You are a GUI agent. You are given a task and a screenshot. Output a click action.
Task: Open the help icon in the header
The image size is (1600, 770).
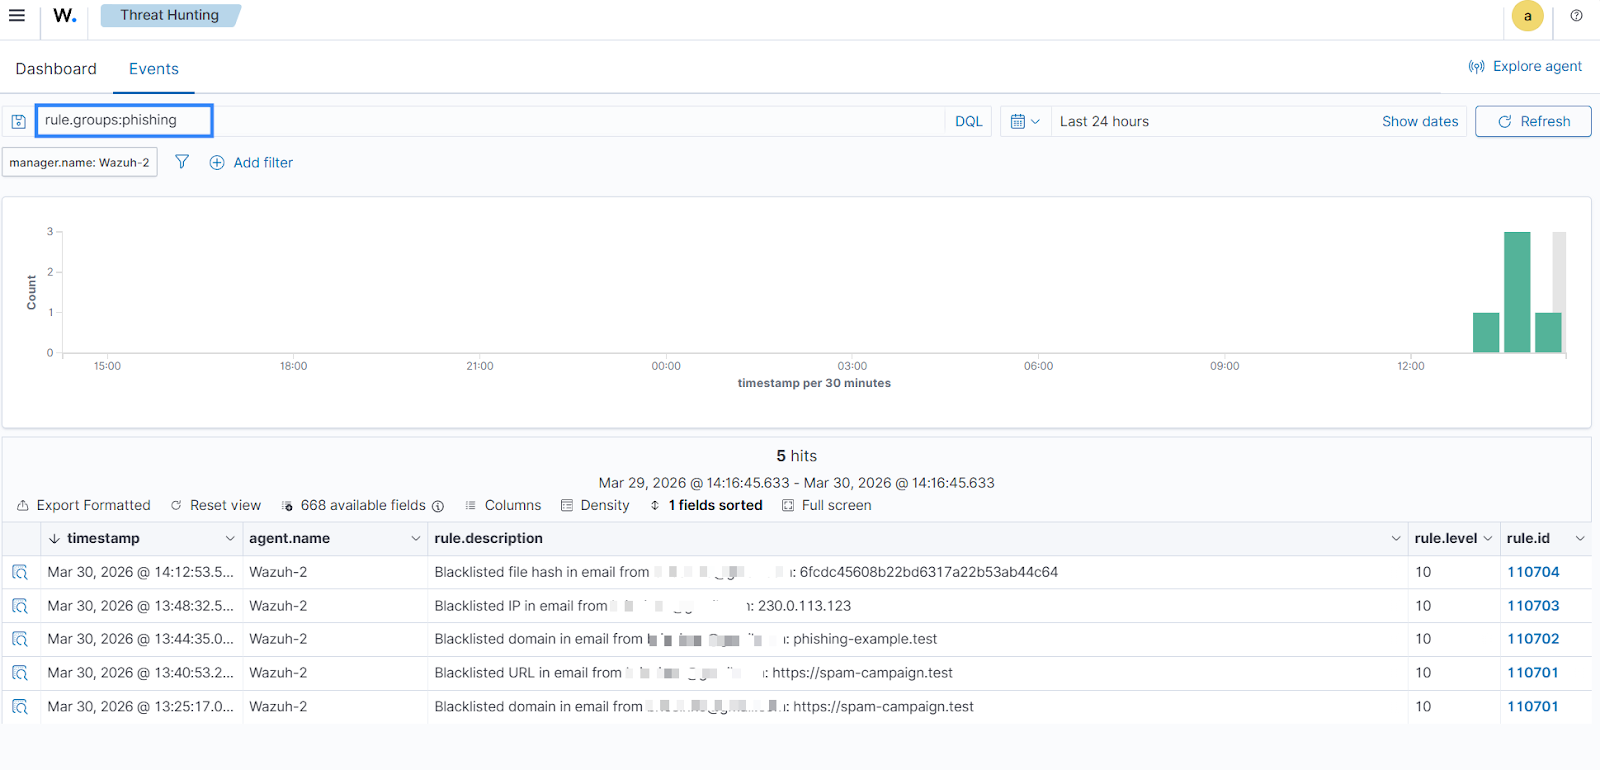[1576, 16]
